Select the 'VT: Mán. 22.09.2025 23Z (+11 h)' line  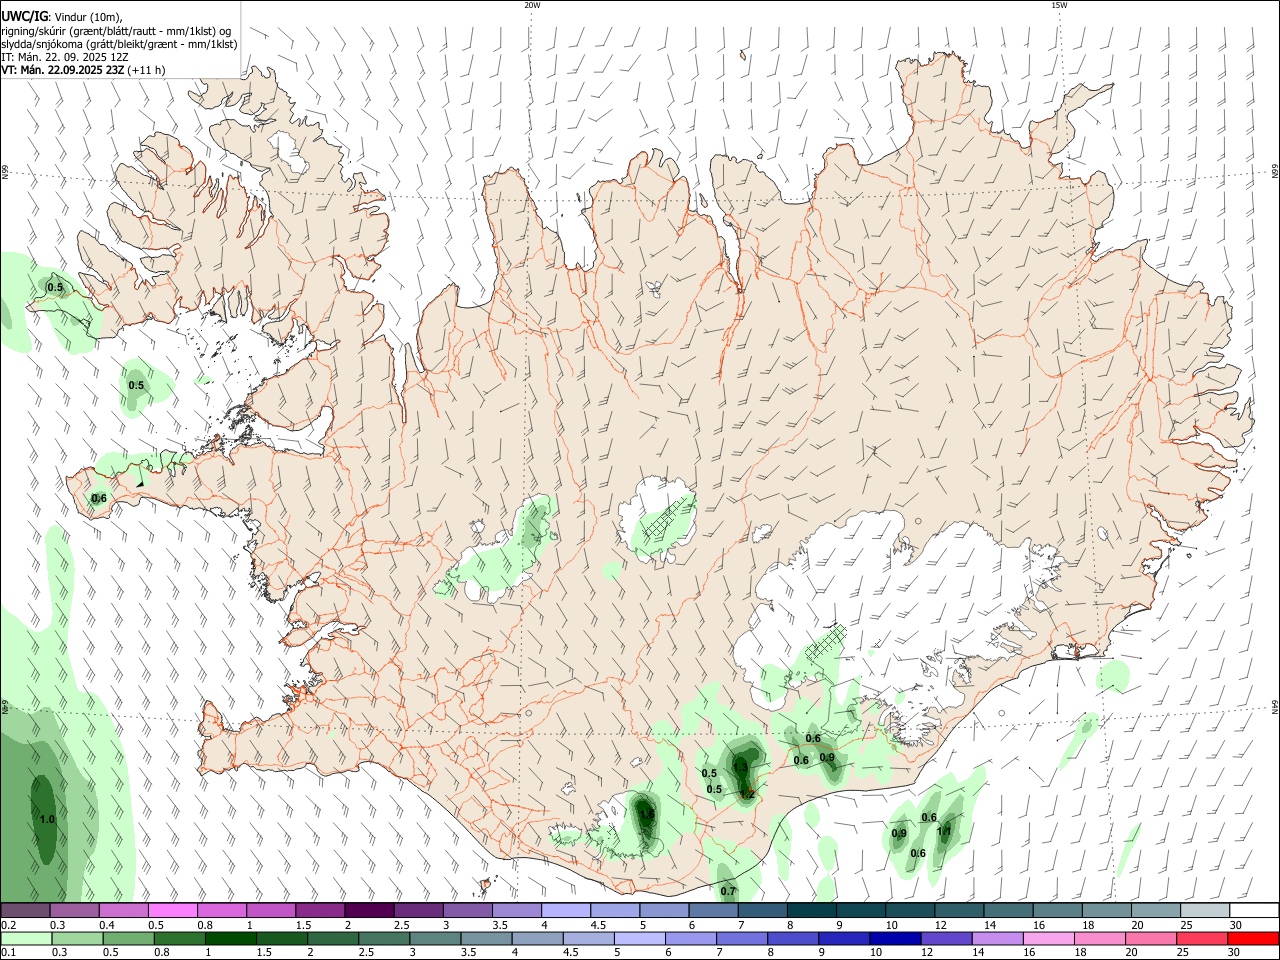click(x=83, y=70)
